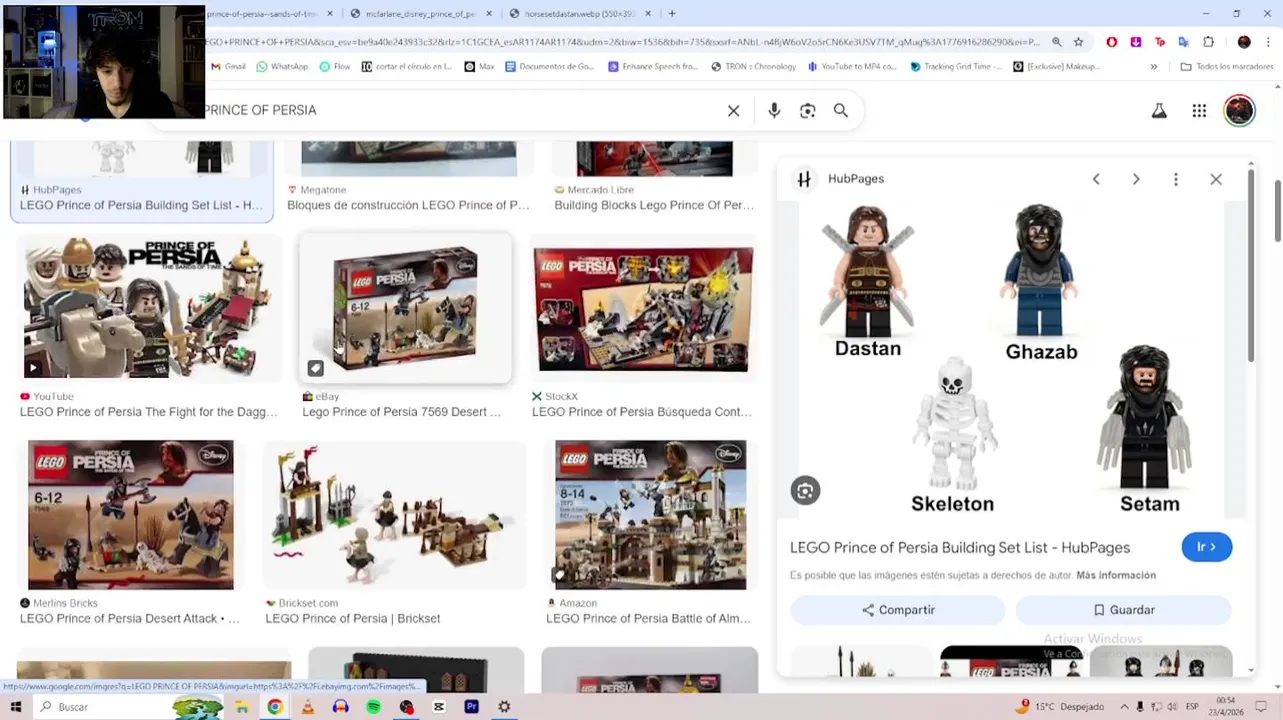The image size is (1283, 720).
Task: Open Spotify from the taskbar
Action: (x=374, y=707)
